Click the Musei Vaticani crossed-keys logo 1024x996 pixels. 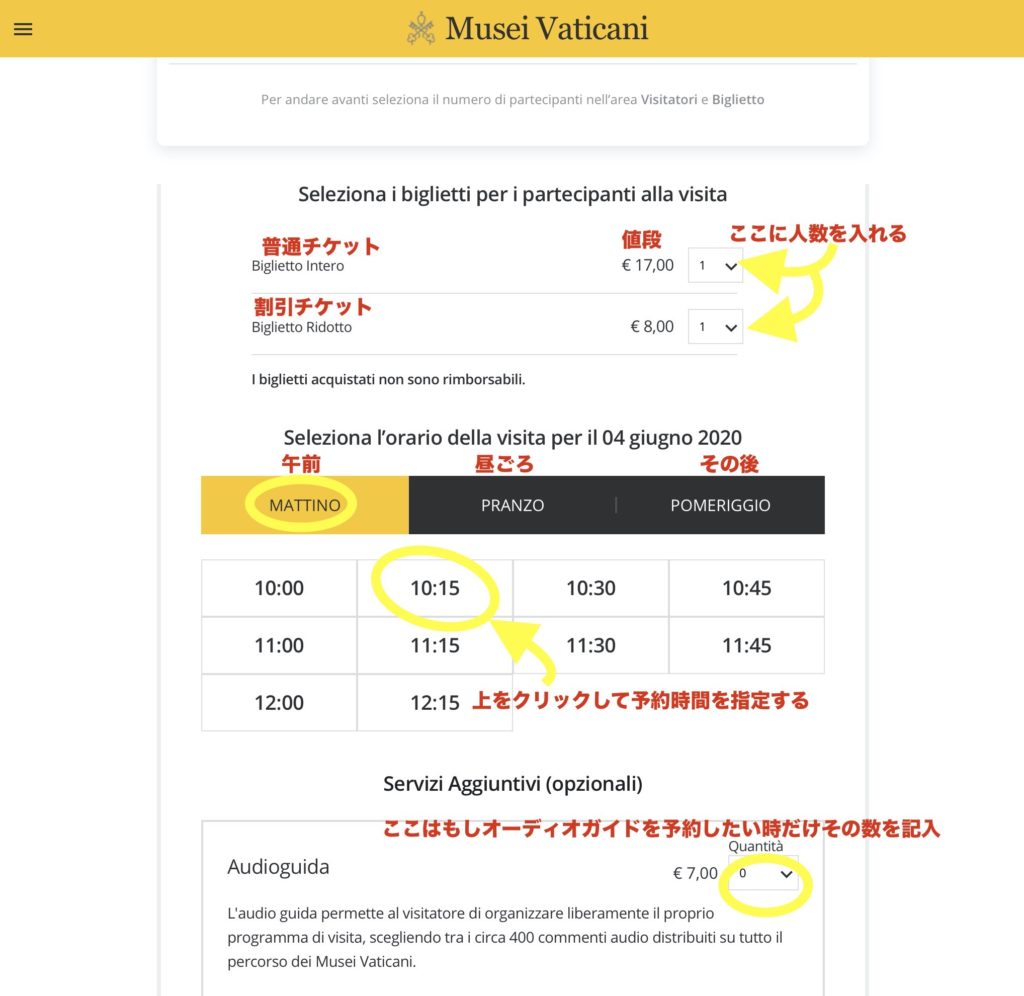tap(421, 29)
